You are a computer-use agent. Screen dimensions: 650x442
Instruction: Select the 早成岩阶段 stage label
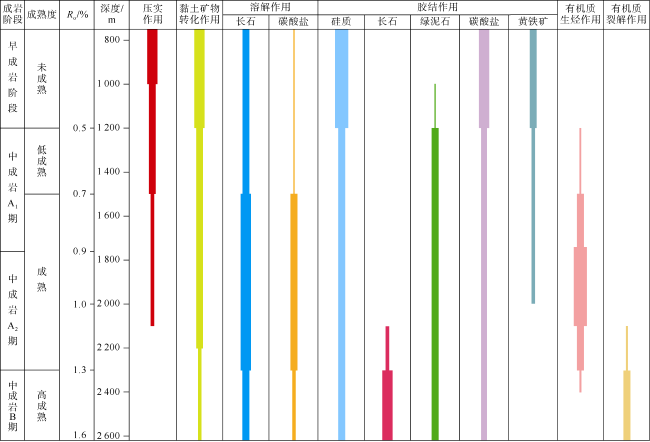[x=12, y=77]
